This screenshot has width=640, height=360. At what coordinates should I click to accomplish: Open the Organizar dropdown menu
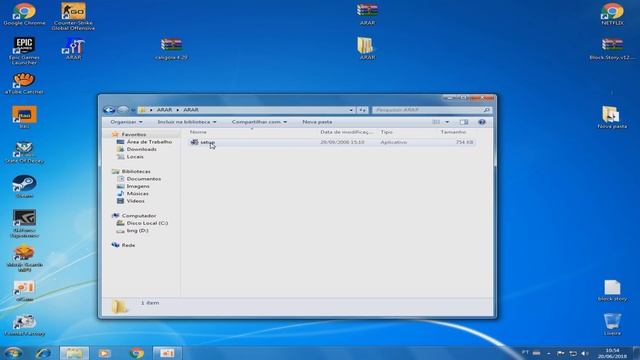click(x=126, y=122)
